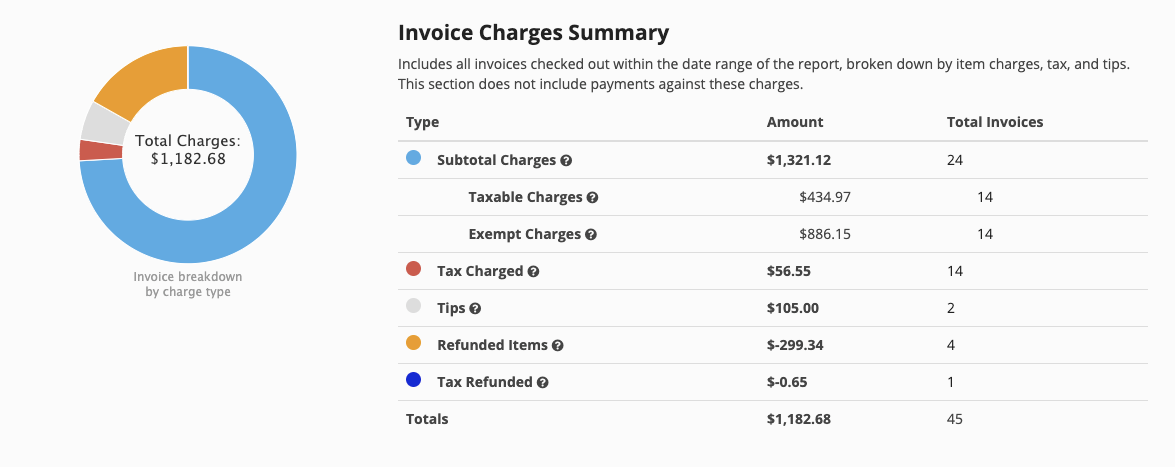
Task: Click the $434.97 taxable amount
Action: (825, 197)
